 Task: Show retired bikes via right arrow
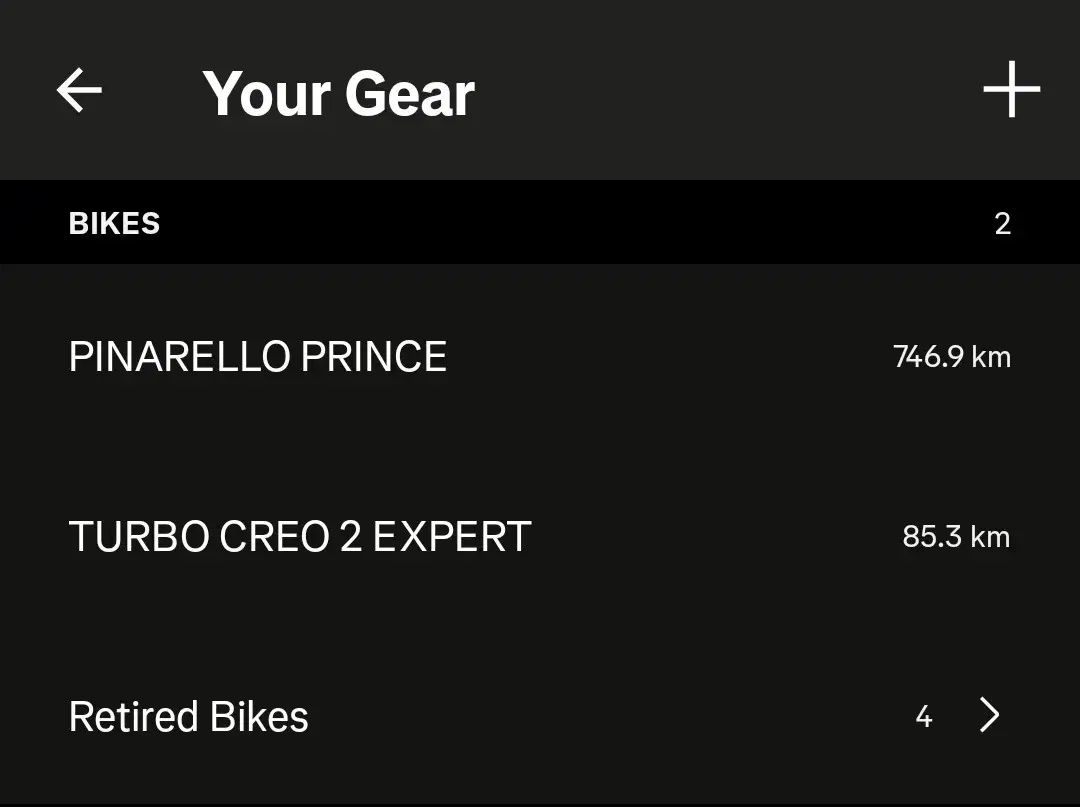pyautogui.click(x=989, y=715)
